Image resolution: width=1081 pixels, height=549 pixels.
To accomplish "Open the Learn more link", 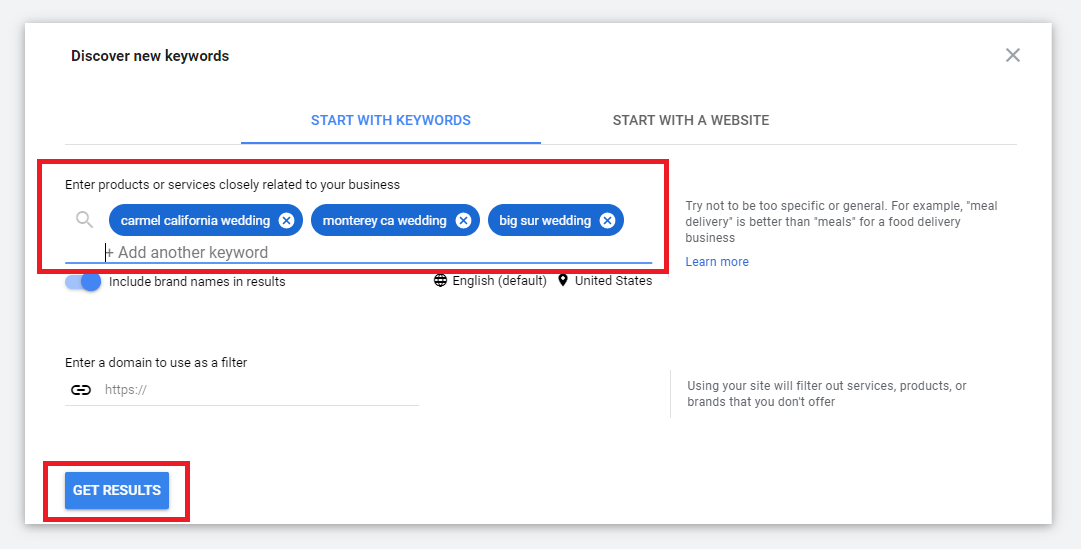I will (x=717, y=261).
